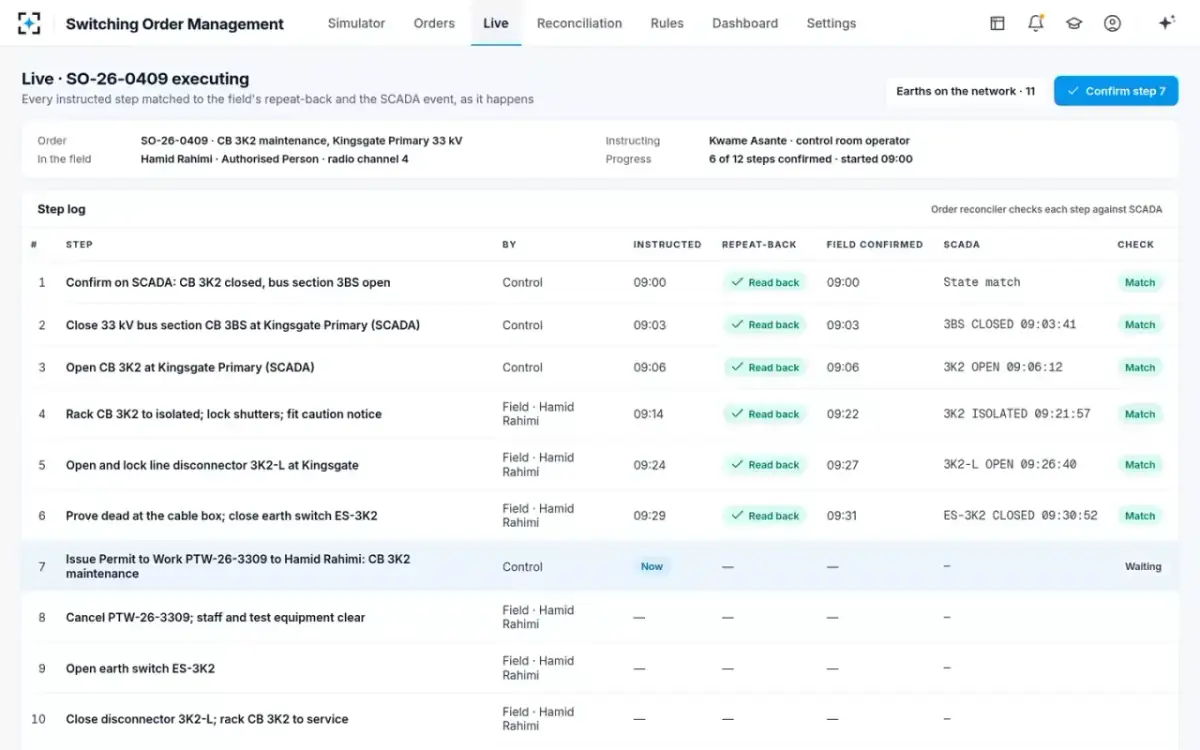
Task: Click the CHECK column header
Action: [x=1135, y=245]
